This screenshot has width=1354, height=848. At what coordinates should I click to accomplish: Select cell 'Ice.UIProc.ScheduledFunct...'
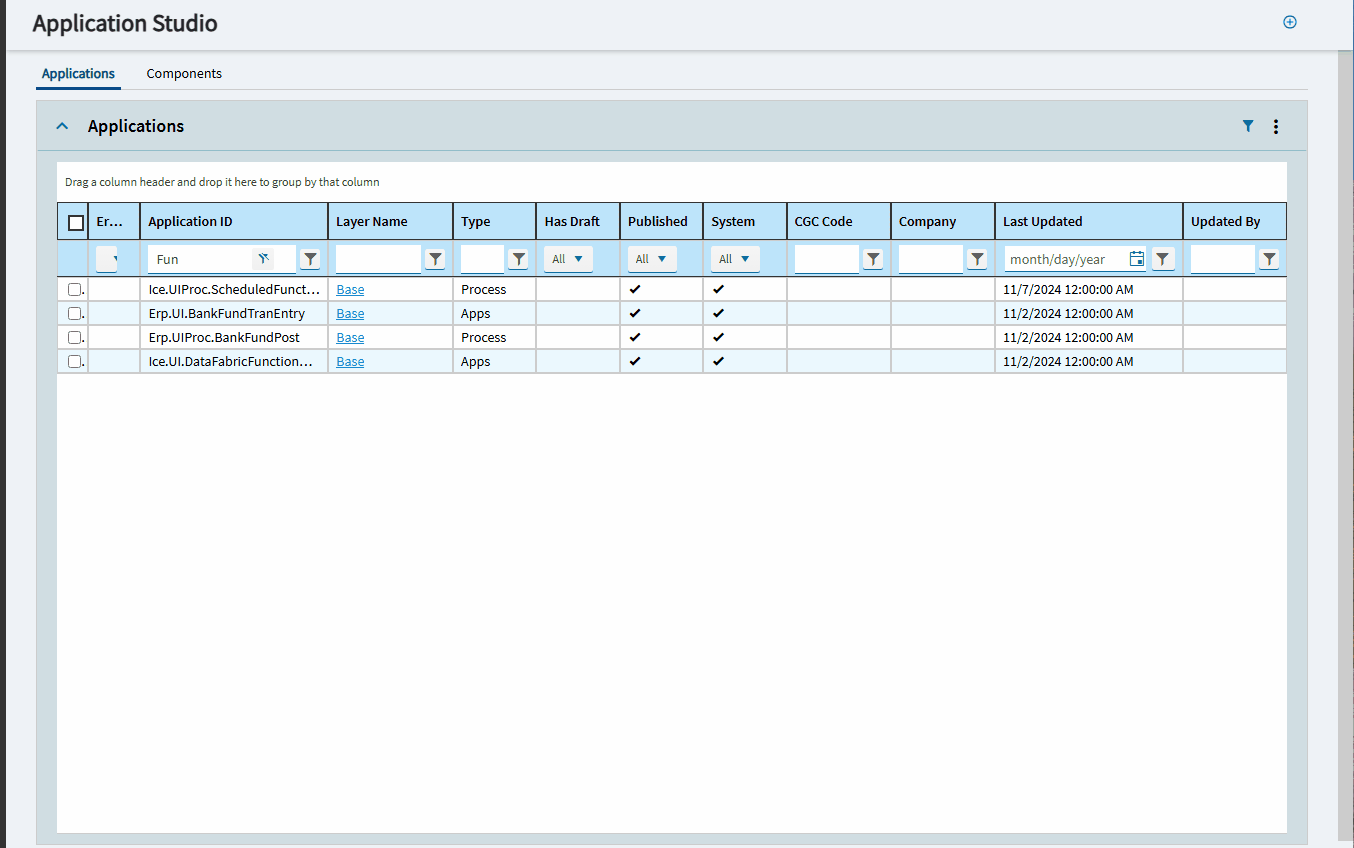(234, 289)
